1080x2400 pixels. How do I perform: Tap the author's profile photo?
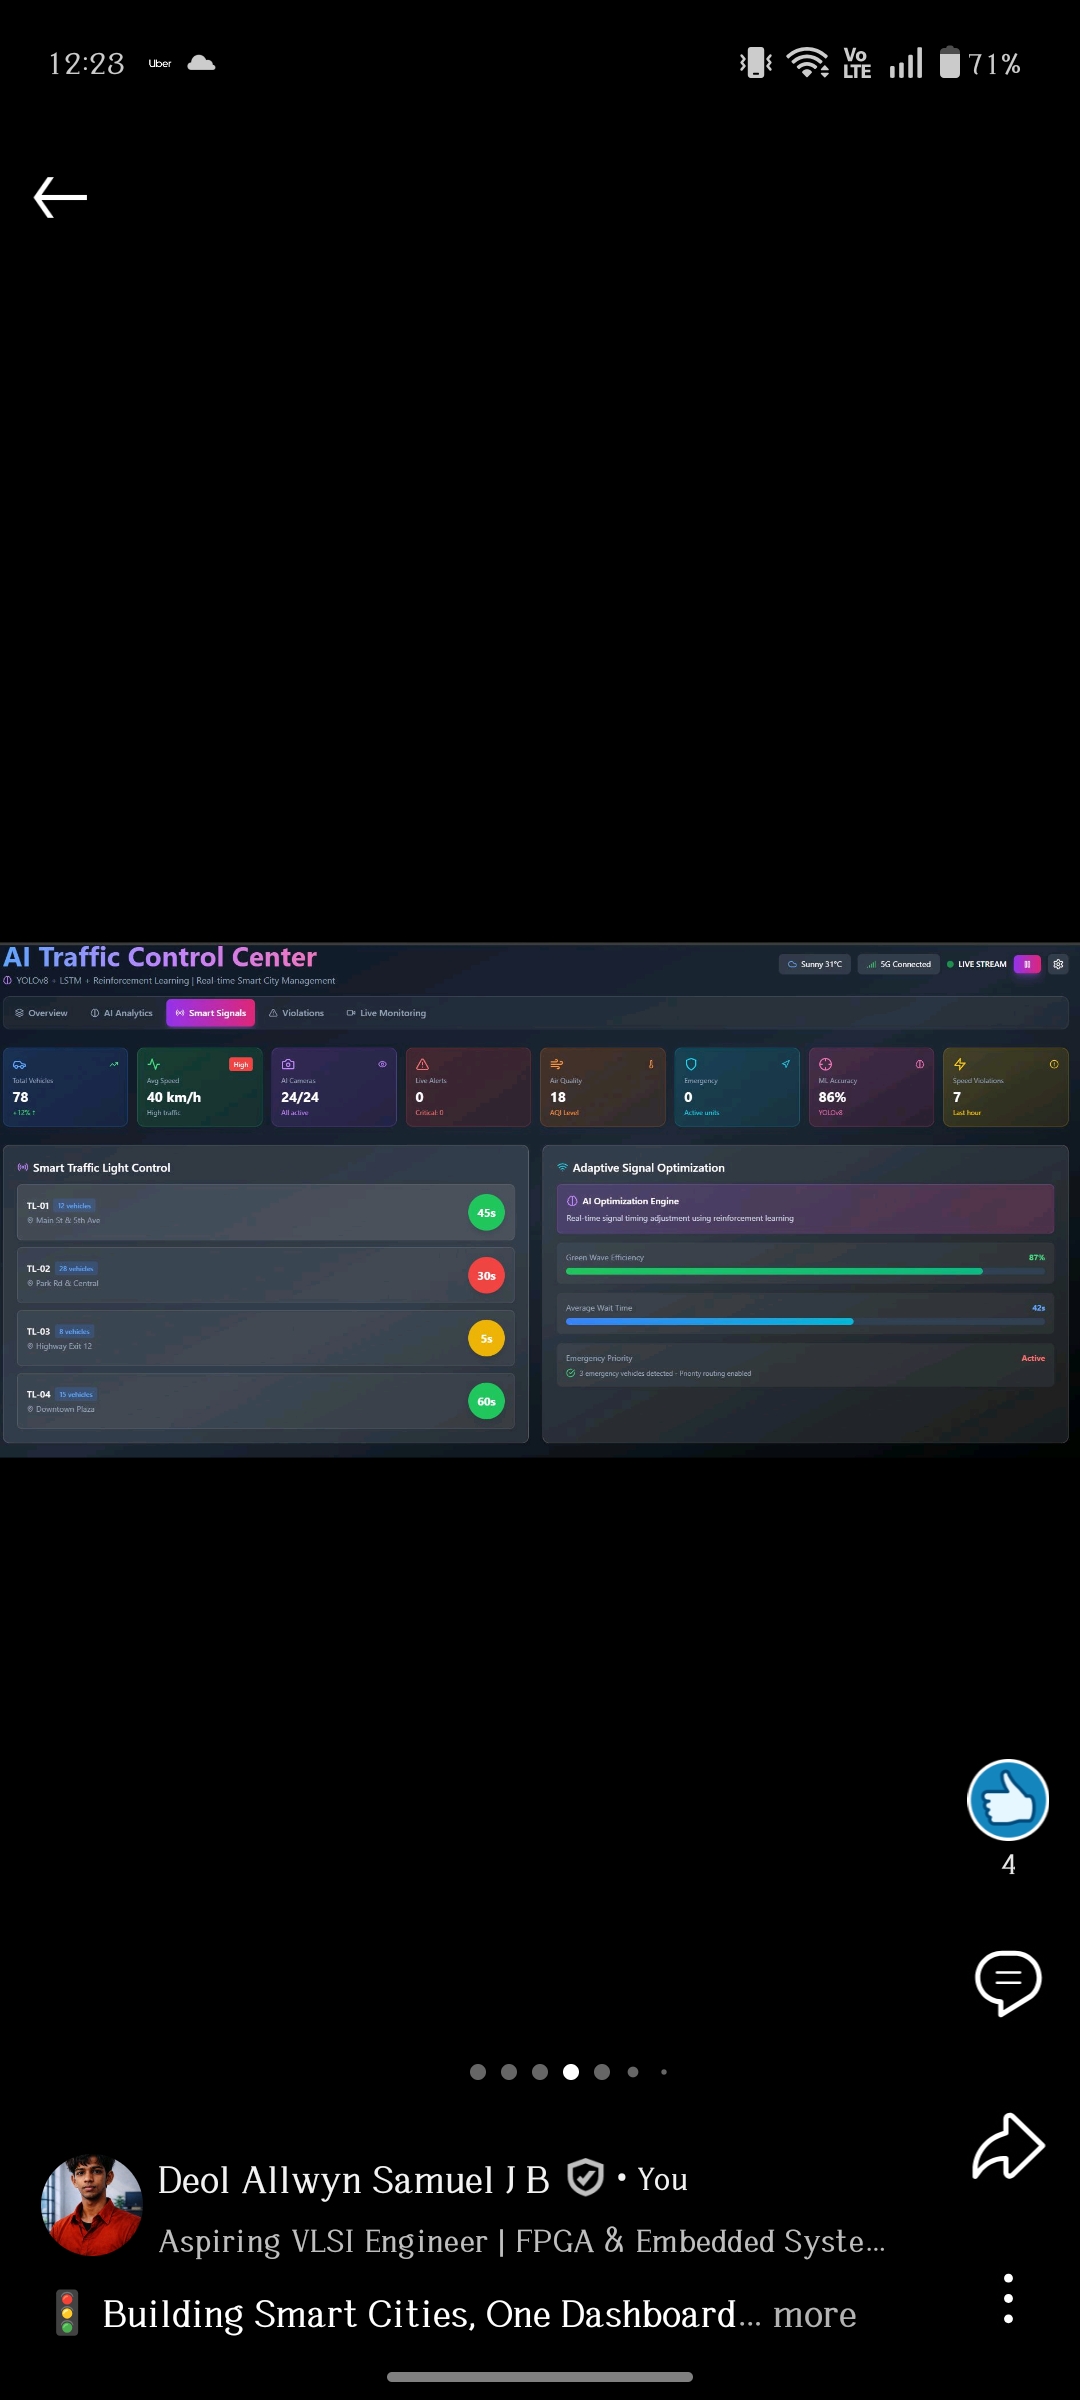91,2206
